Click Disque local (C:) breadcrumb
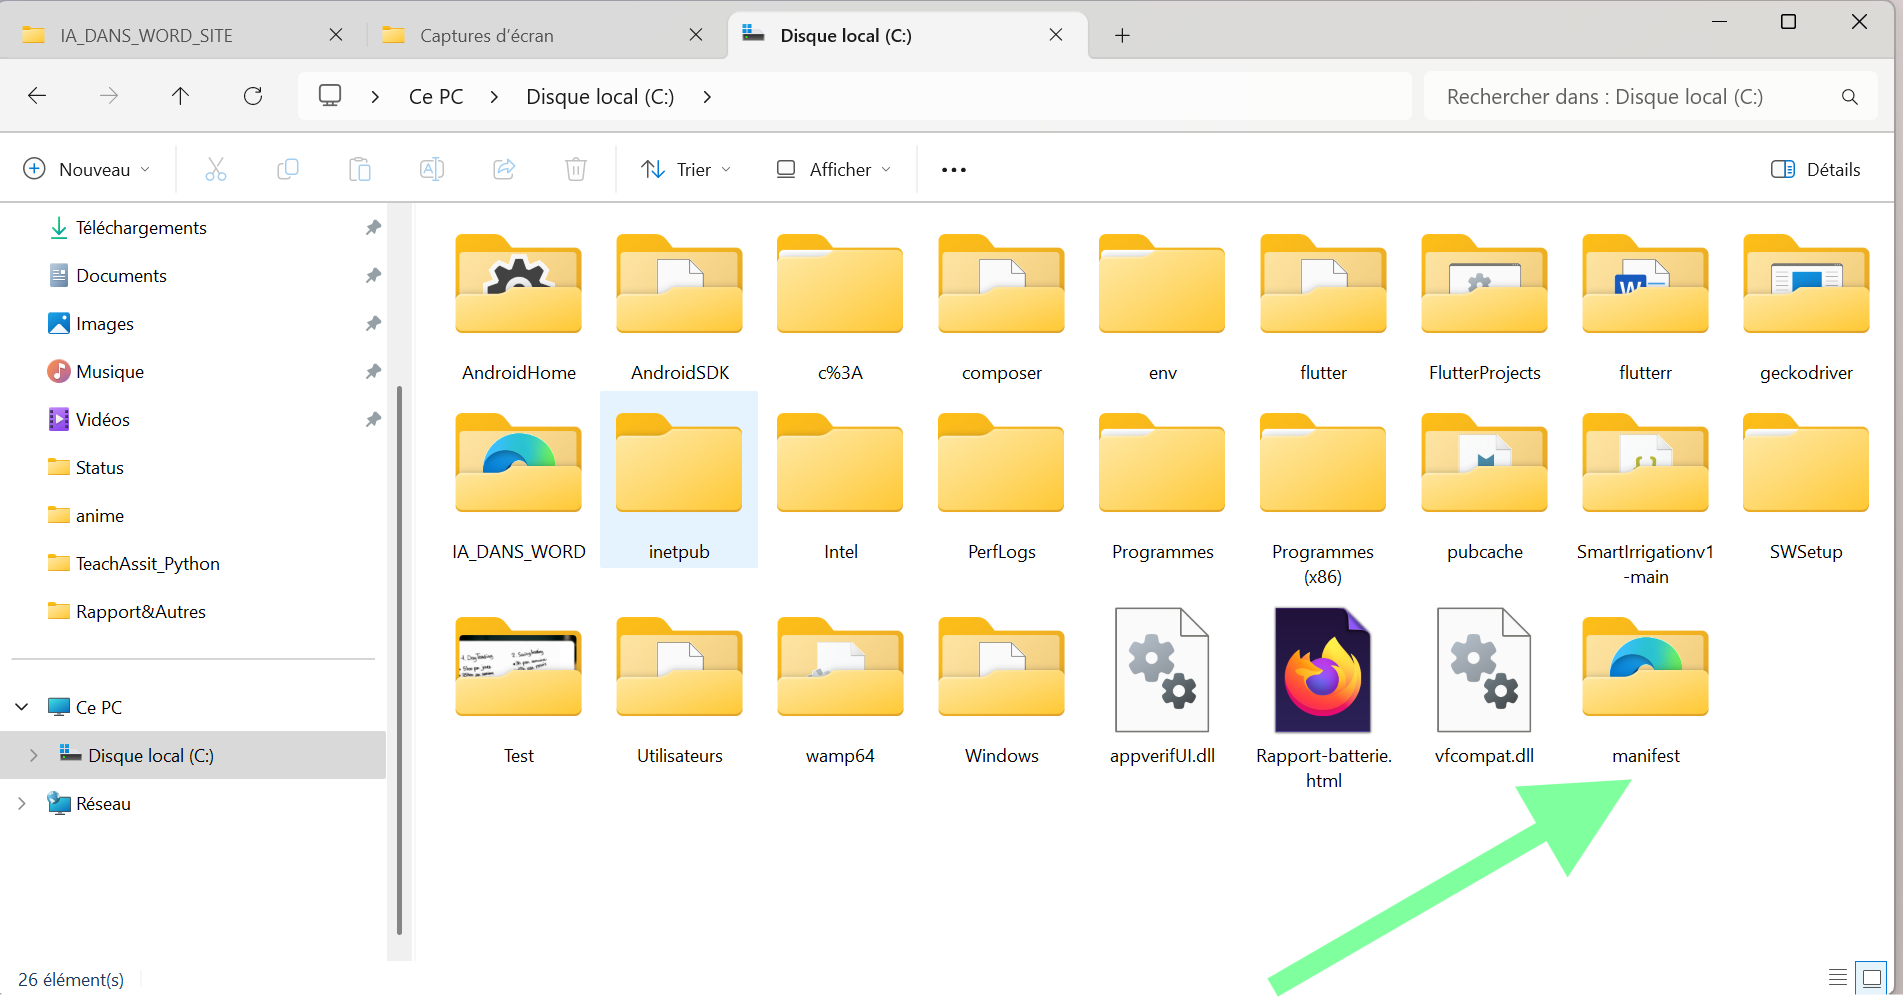This screenshot has height=997, width=1903. pos(600,97)
